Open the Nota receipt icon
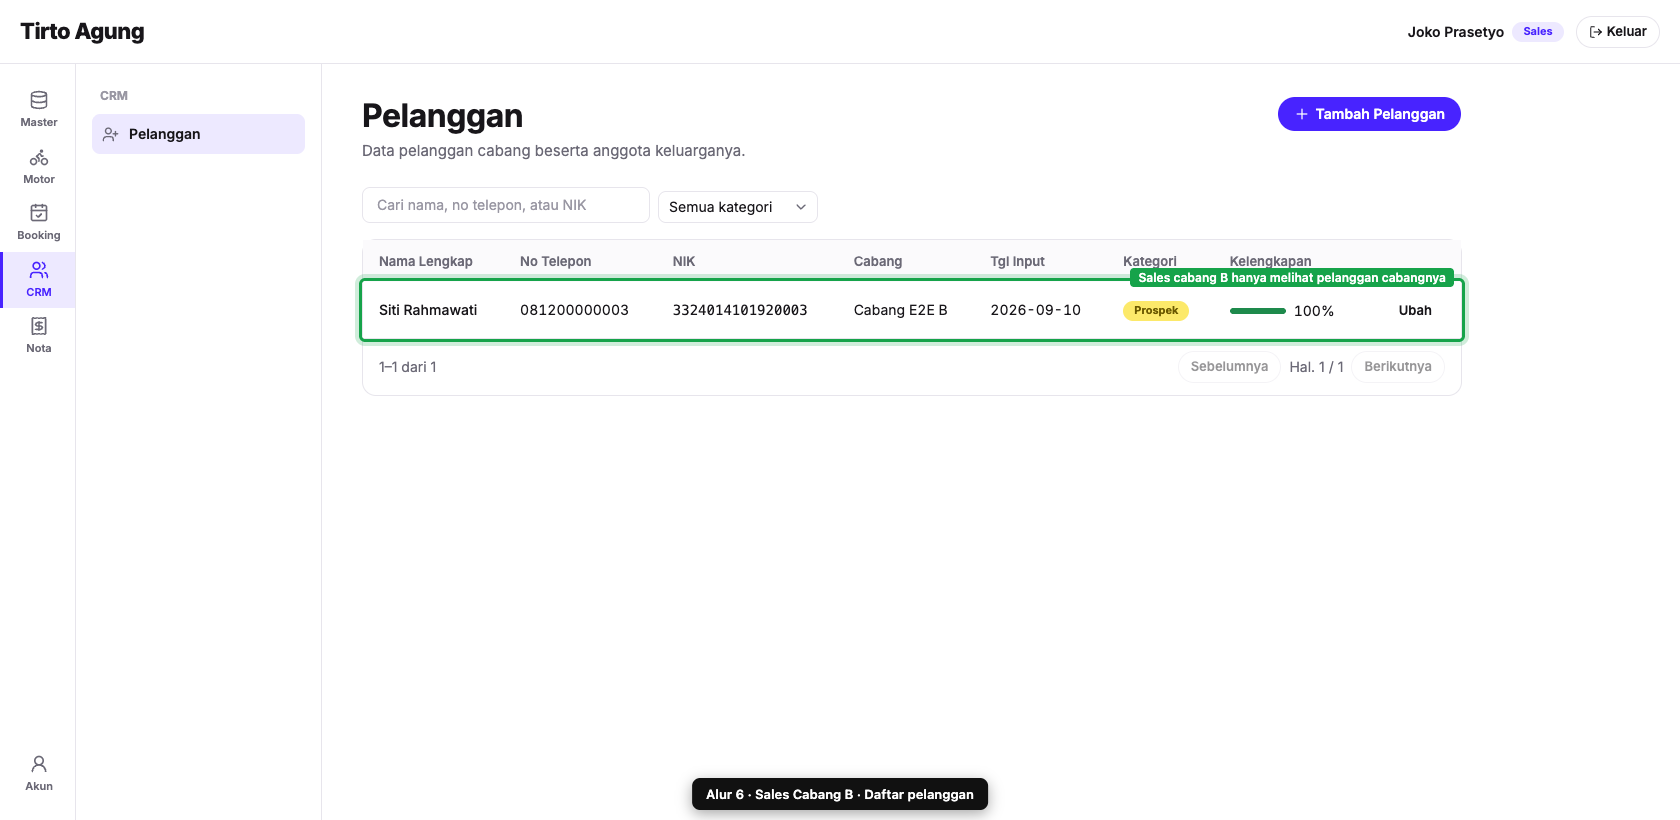 click(x=39, y=326)
